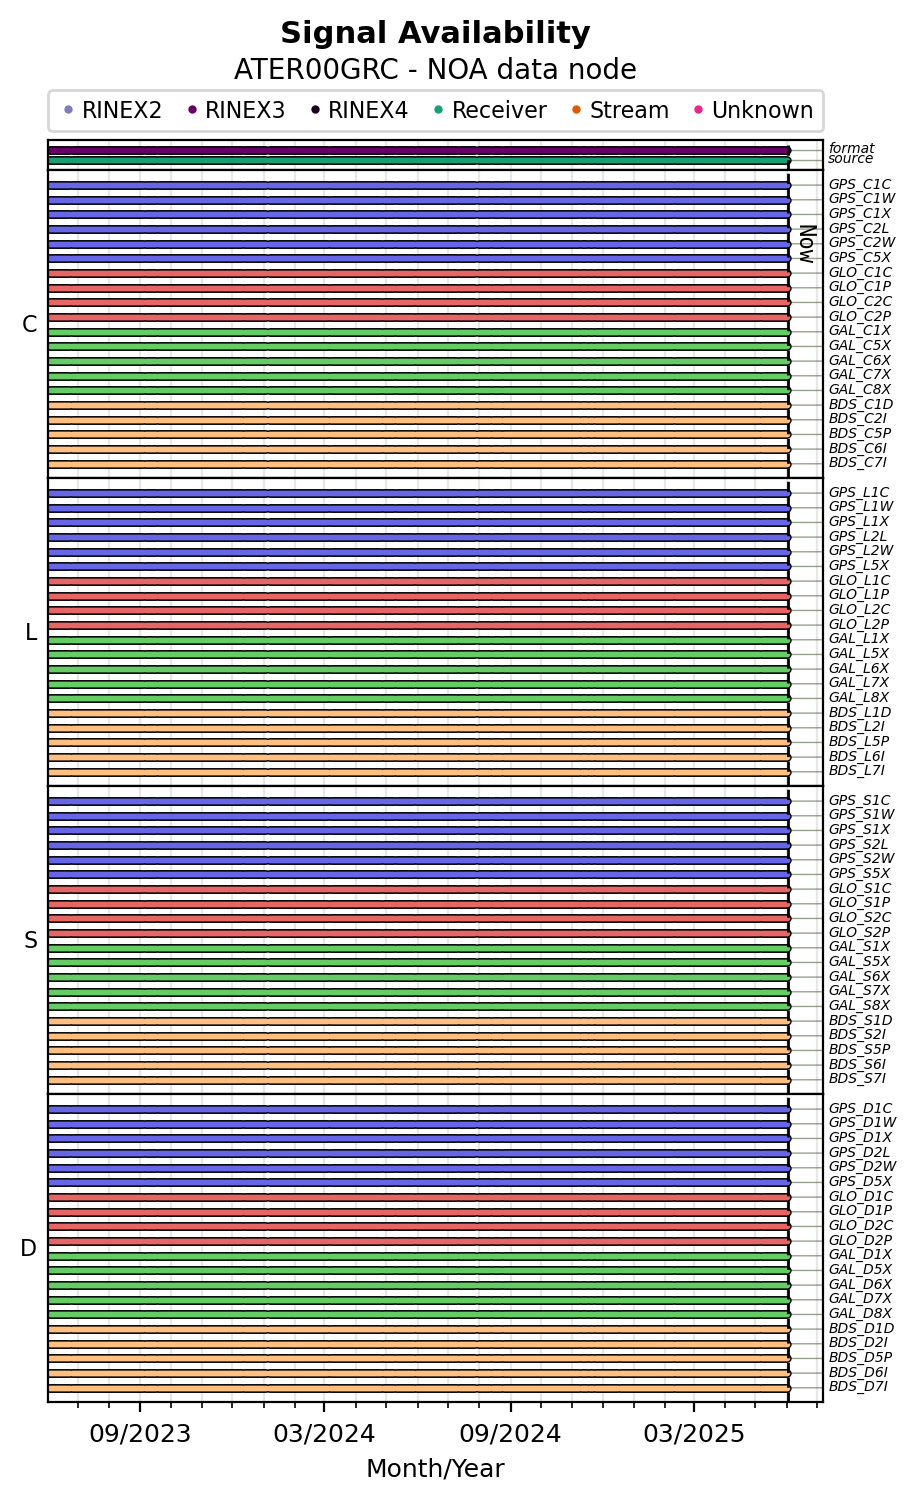Image resolution: width=916 pixels, height=1501 pixels.
Task: Click the Now marker label
Action: pyautogui.click(x=807, y=243)
